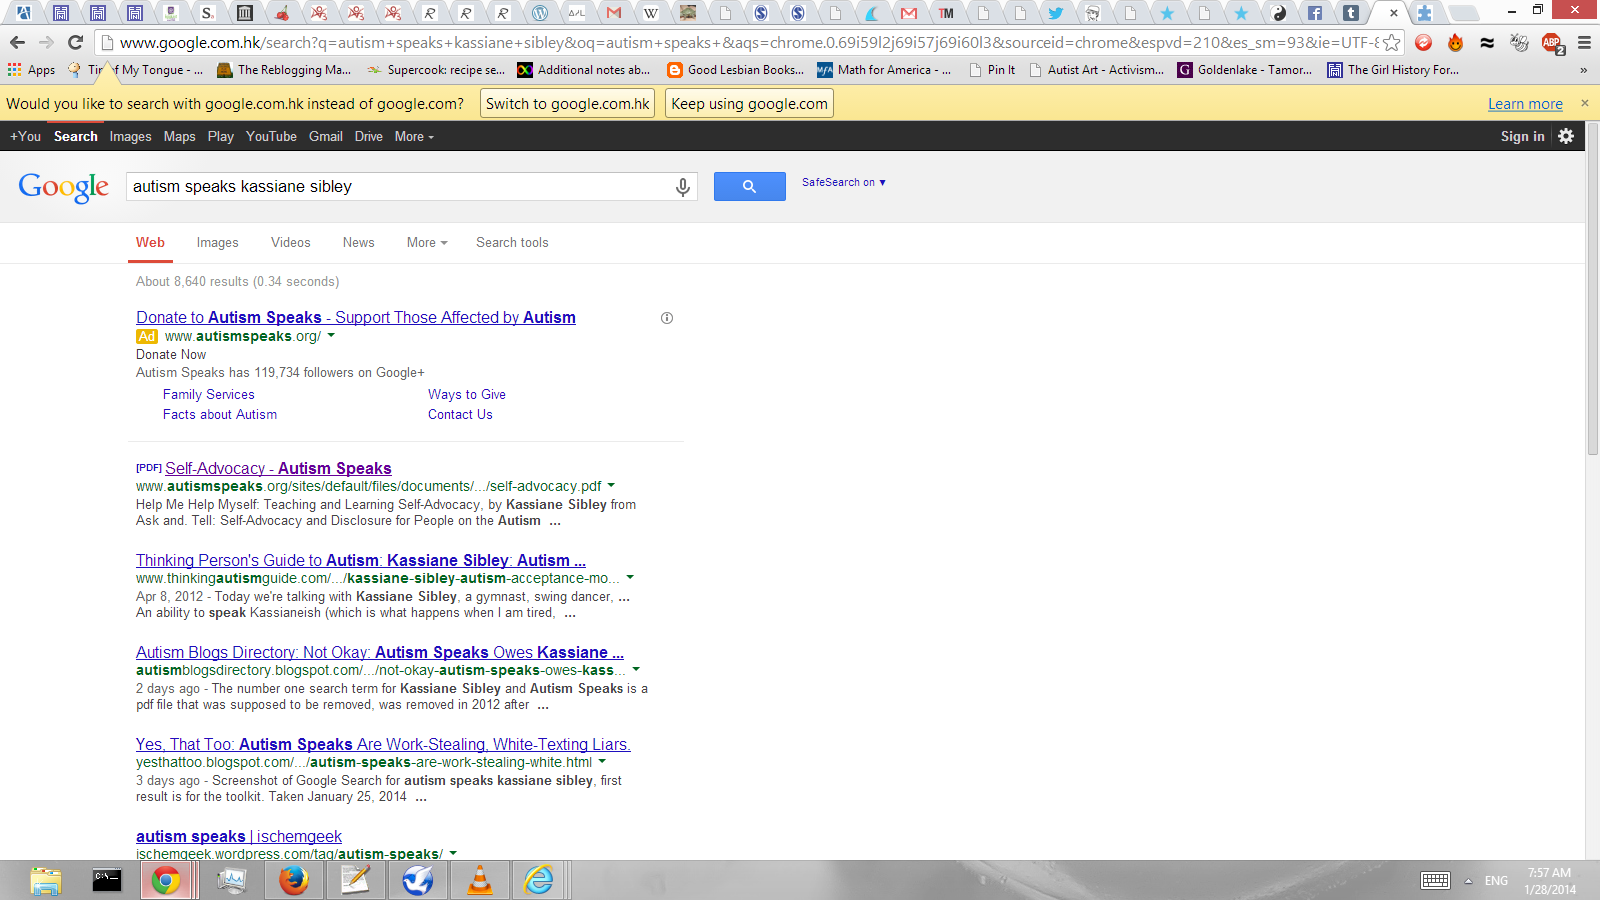Select the Videos search tab
Viewport: 1600px width, 900px height.
point(290,242)
